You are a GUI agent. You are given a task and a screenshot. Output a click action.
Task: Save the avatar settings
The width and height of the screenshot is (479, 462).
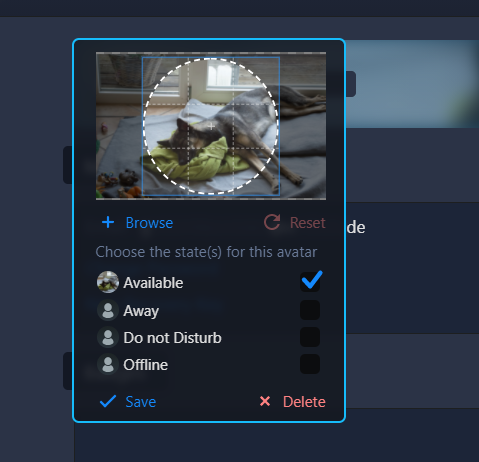tap(141, 402)
